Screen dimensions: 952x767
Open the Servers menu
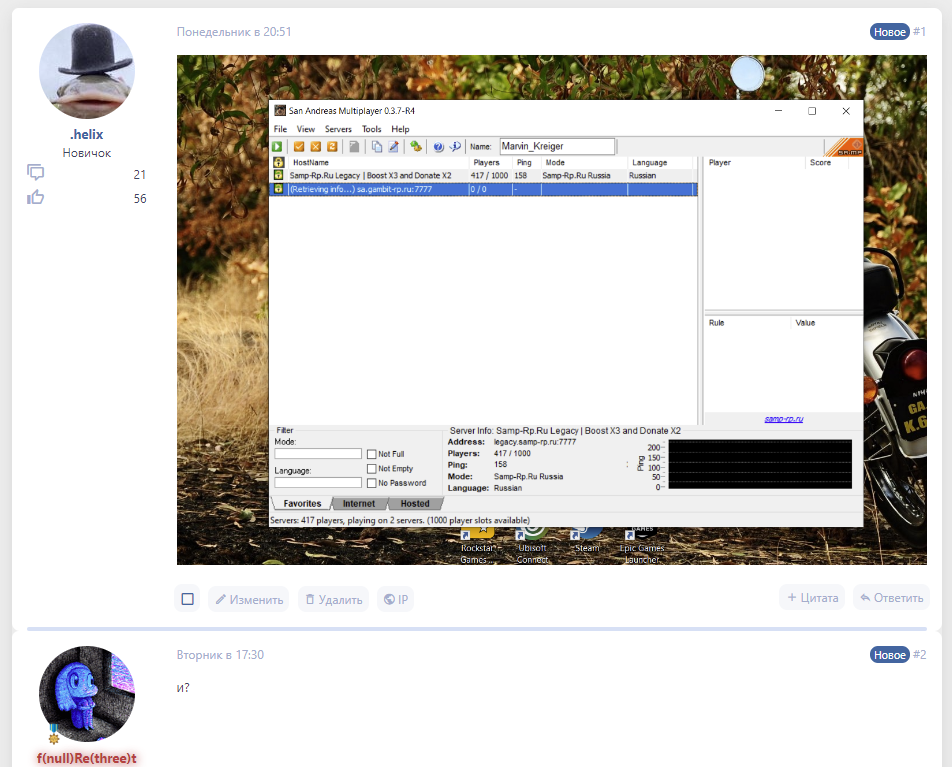338,129
